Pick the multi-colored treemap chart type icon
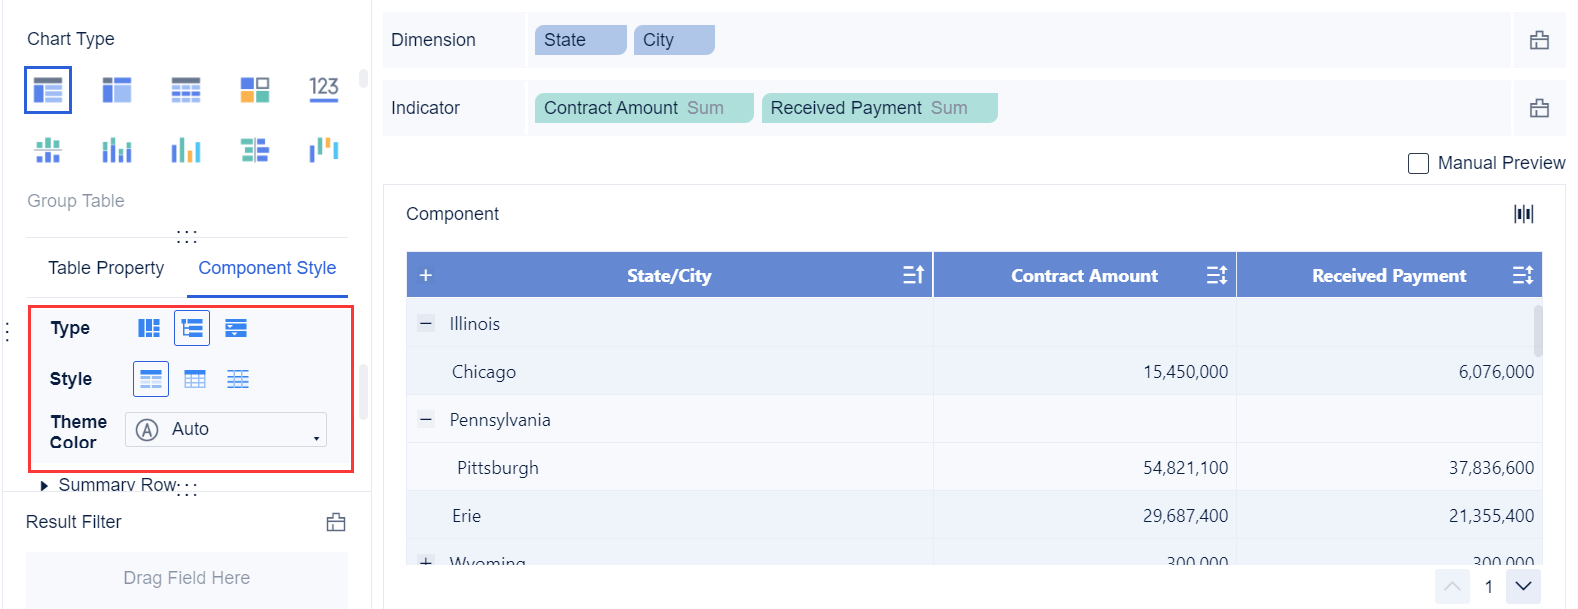Viewport: 1578px width, 609px height. [254, 90]
